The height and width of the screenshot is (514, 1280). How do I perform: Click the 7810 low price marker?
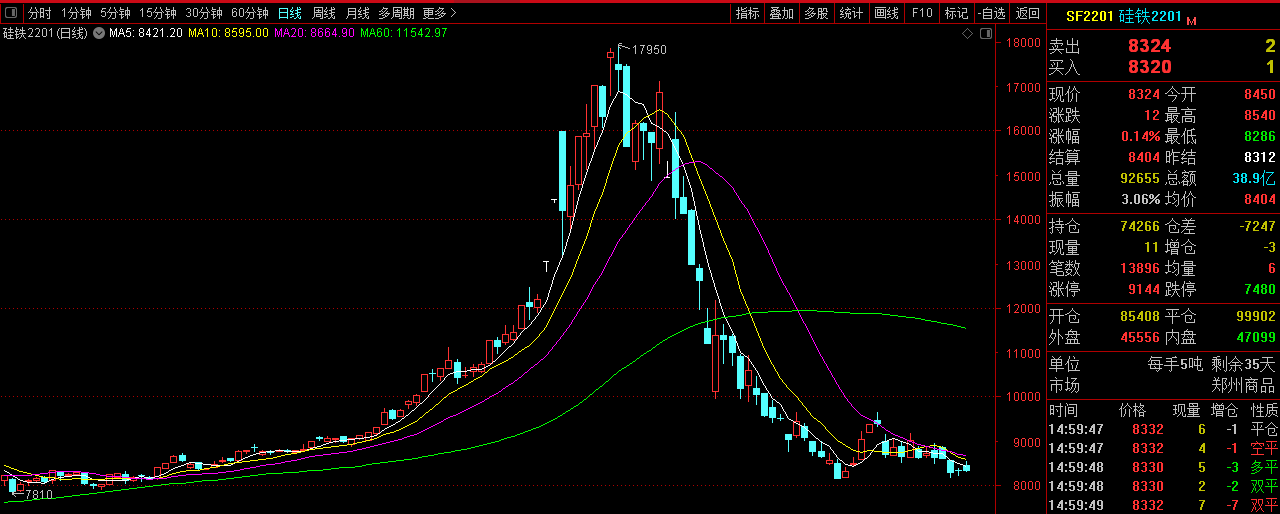[x=38, y=494]
